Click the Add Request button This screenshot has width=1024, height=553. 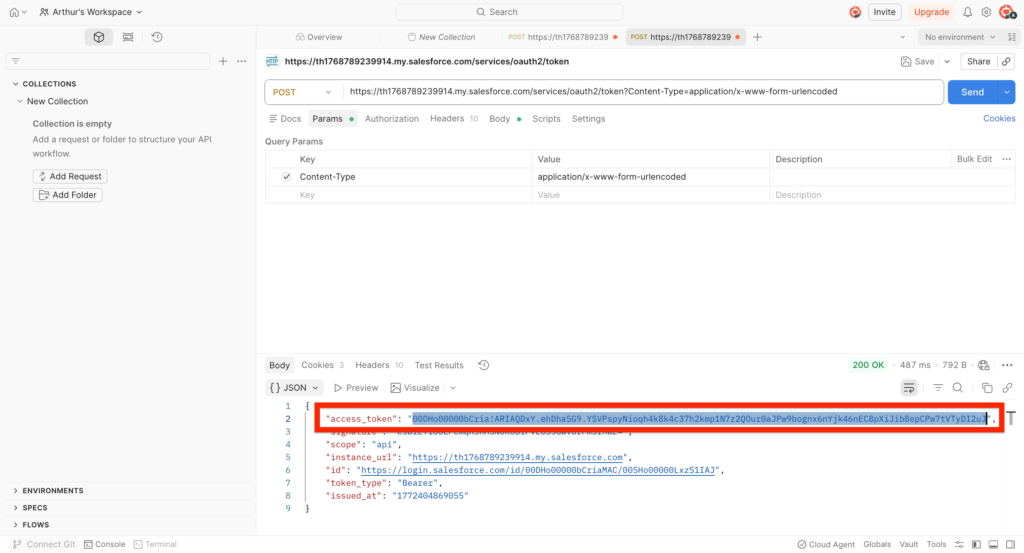click(x=70, y=176)
